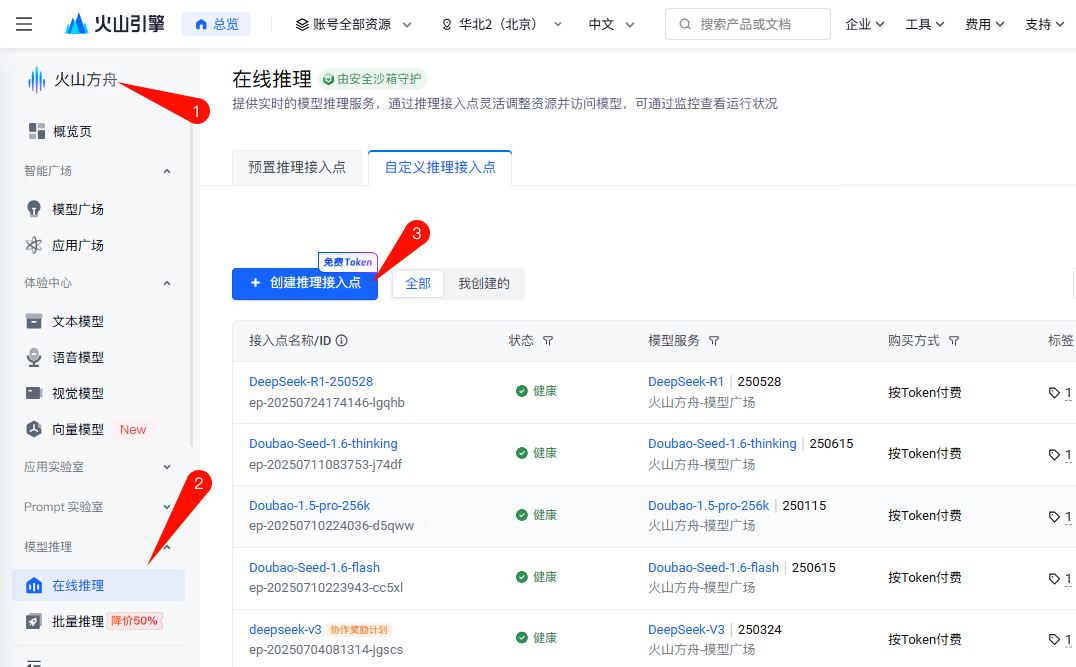Open 视觉模型 experience page
Screen dimensions: 1076x667
click(78, 393)
